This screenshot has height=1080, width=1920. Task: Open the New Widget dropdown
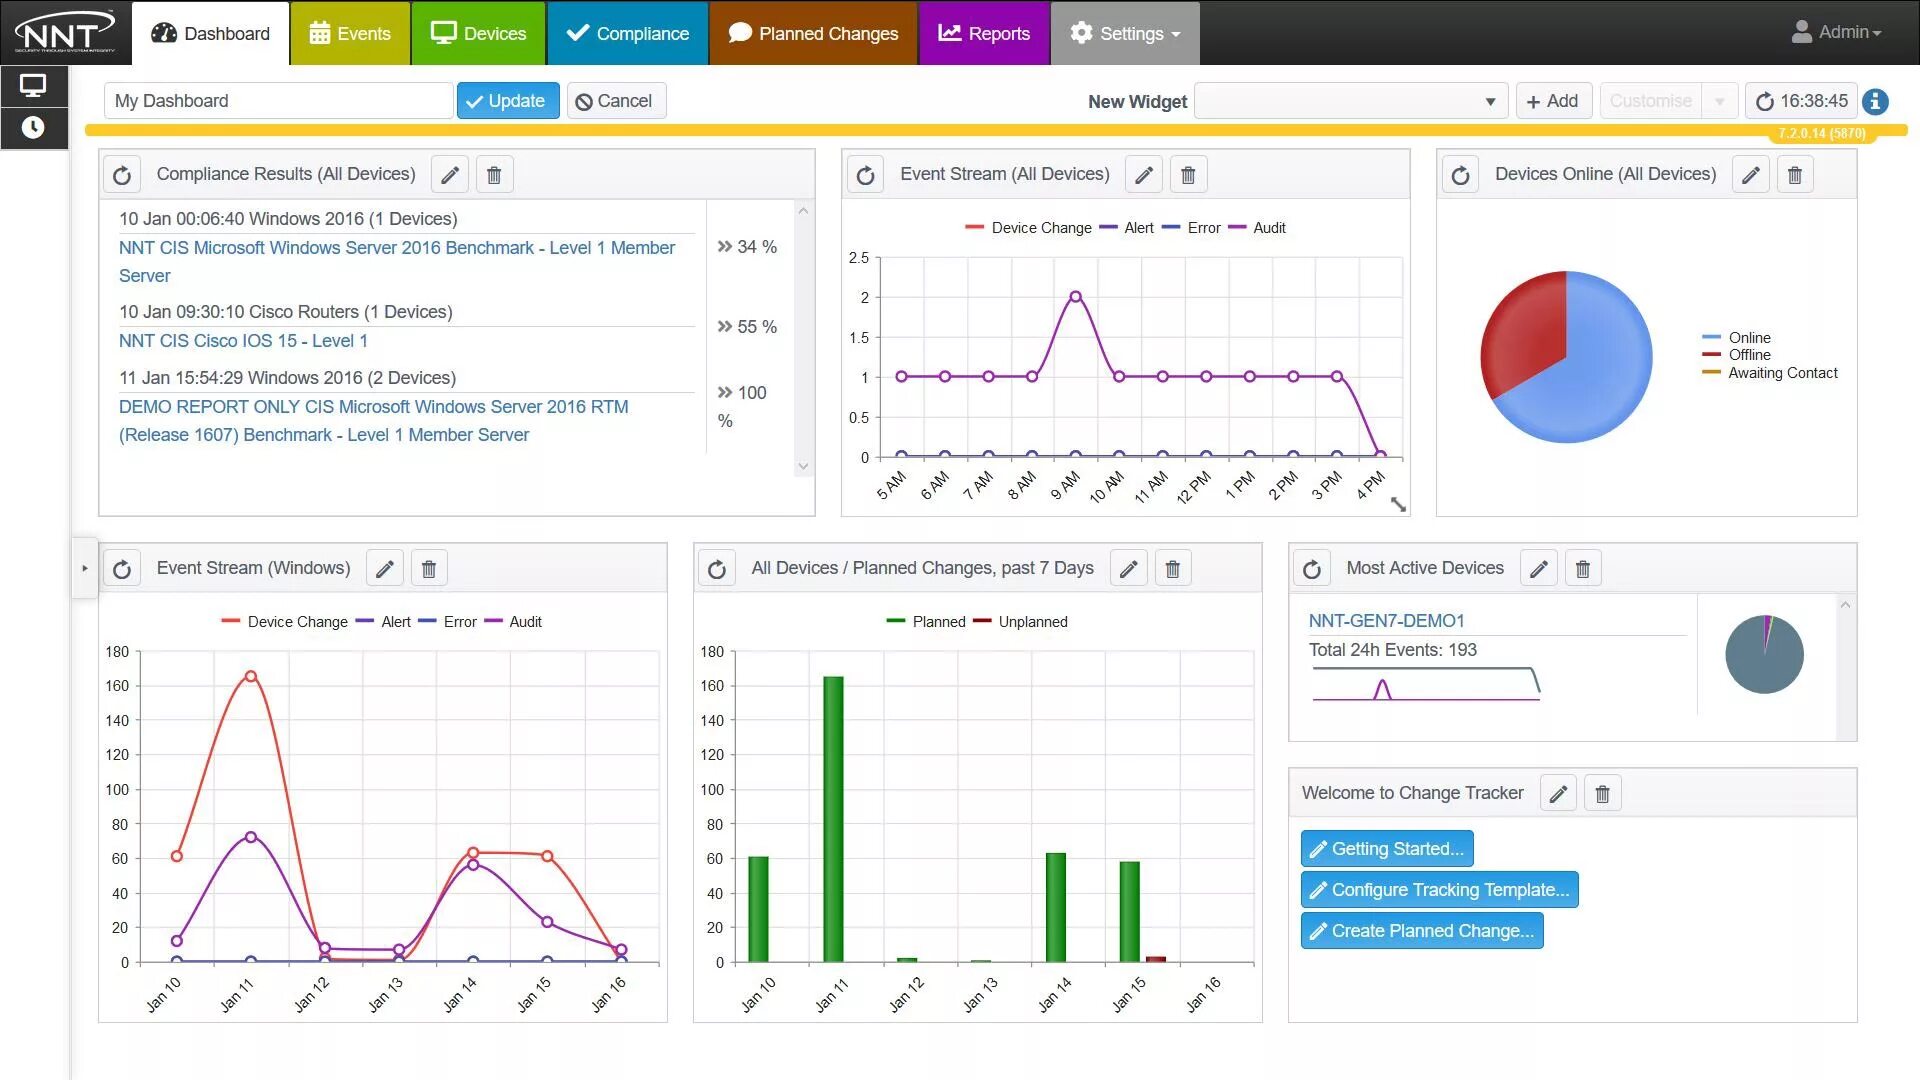pyautogui.click(x=1350, y=101)
